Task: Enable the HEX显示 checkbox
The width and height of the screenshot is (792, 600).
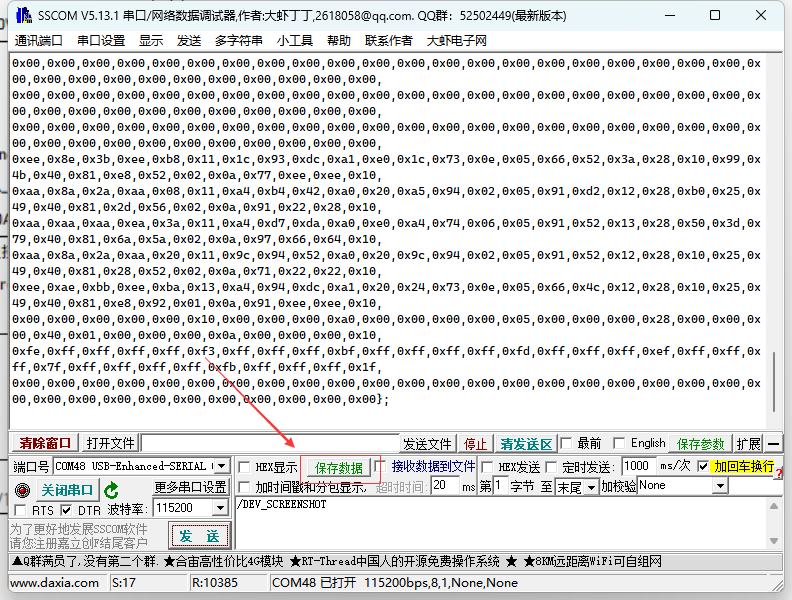Action: click(x=245, y=467)
